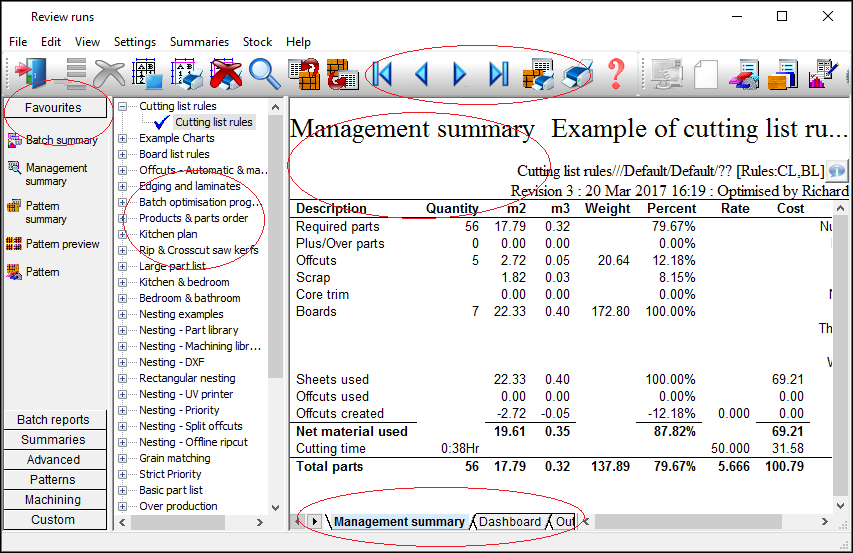Click the Favourites panel button
This screenshot has width=853, height=553.
tap(55, 108)
